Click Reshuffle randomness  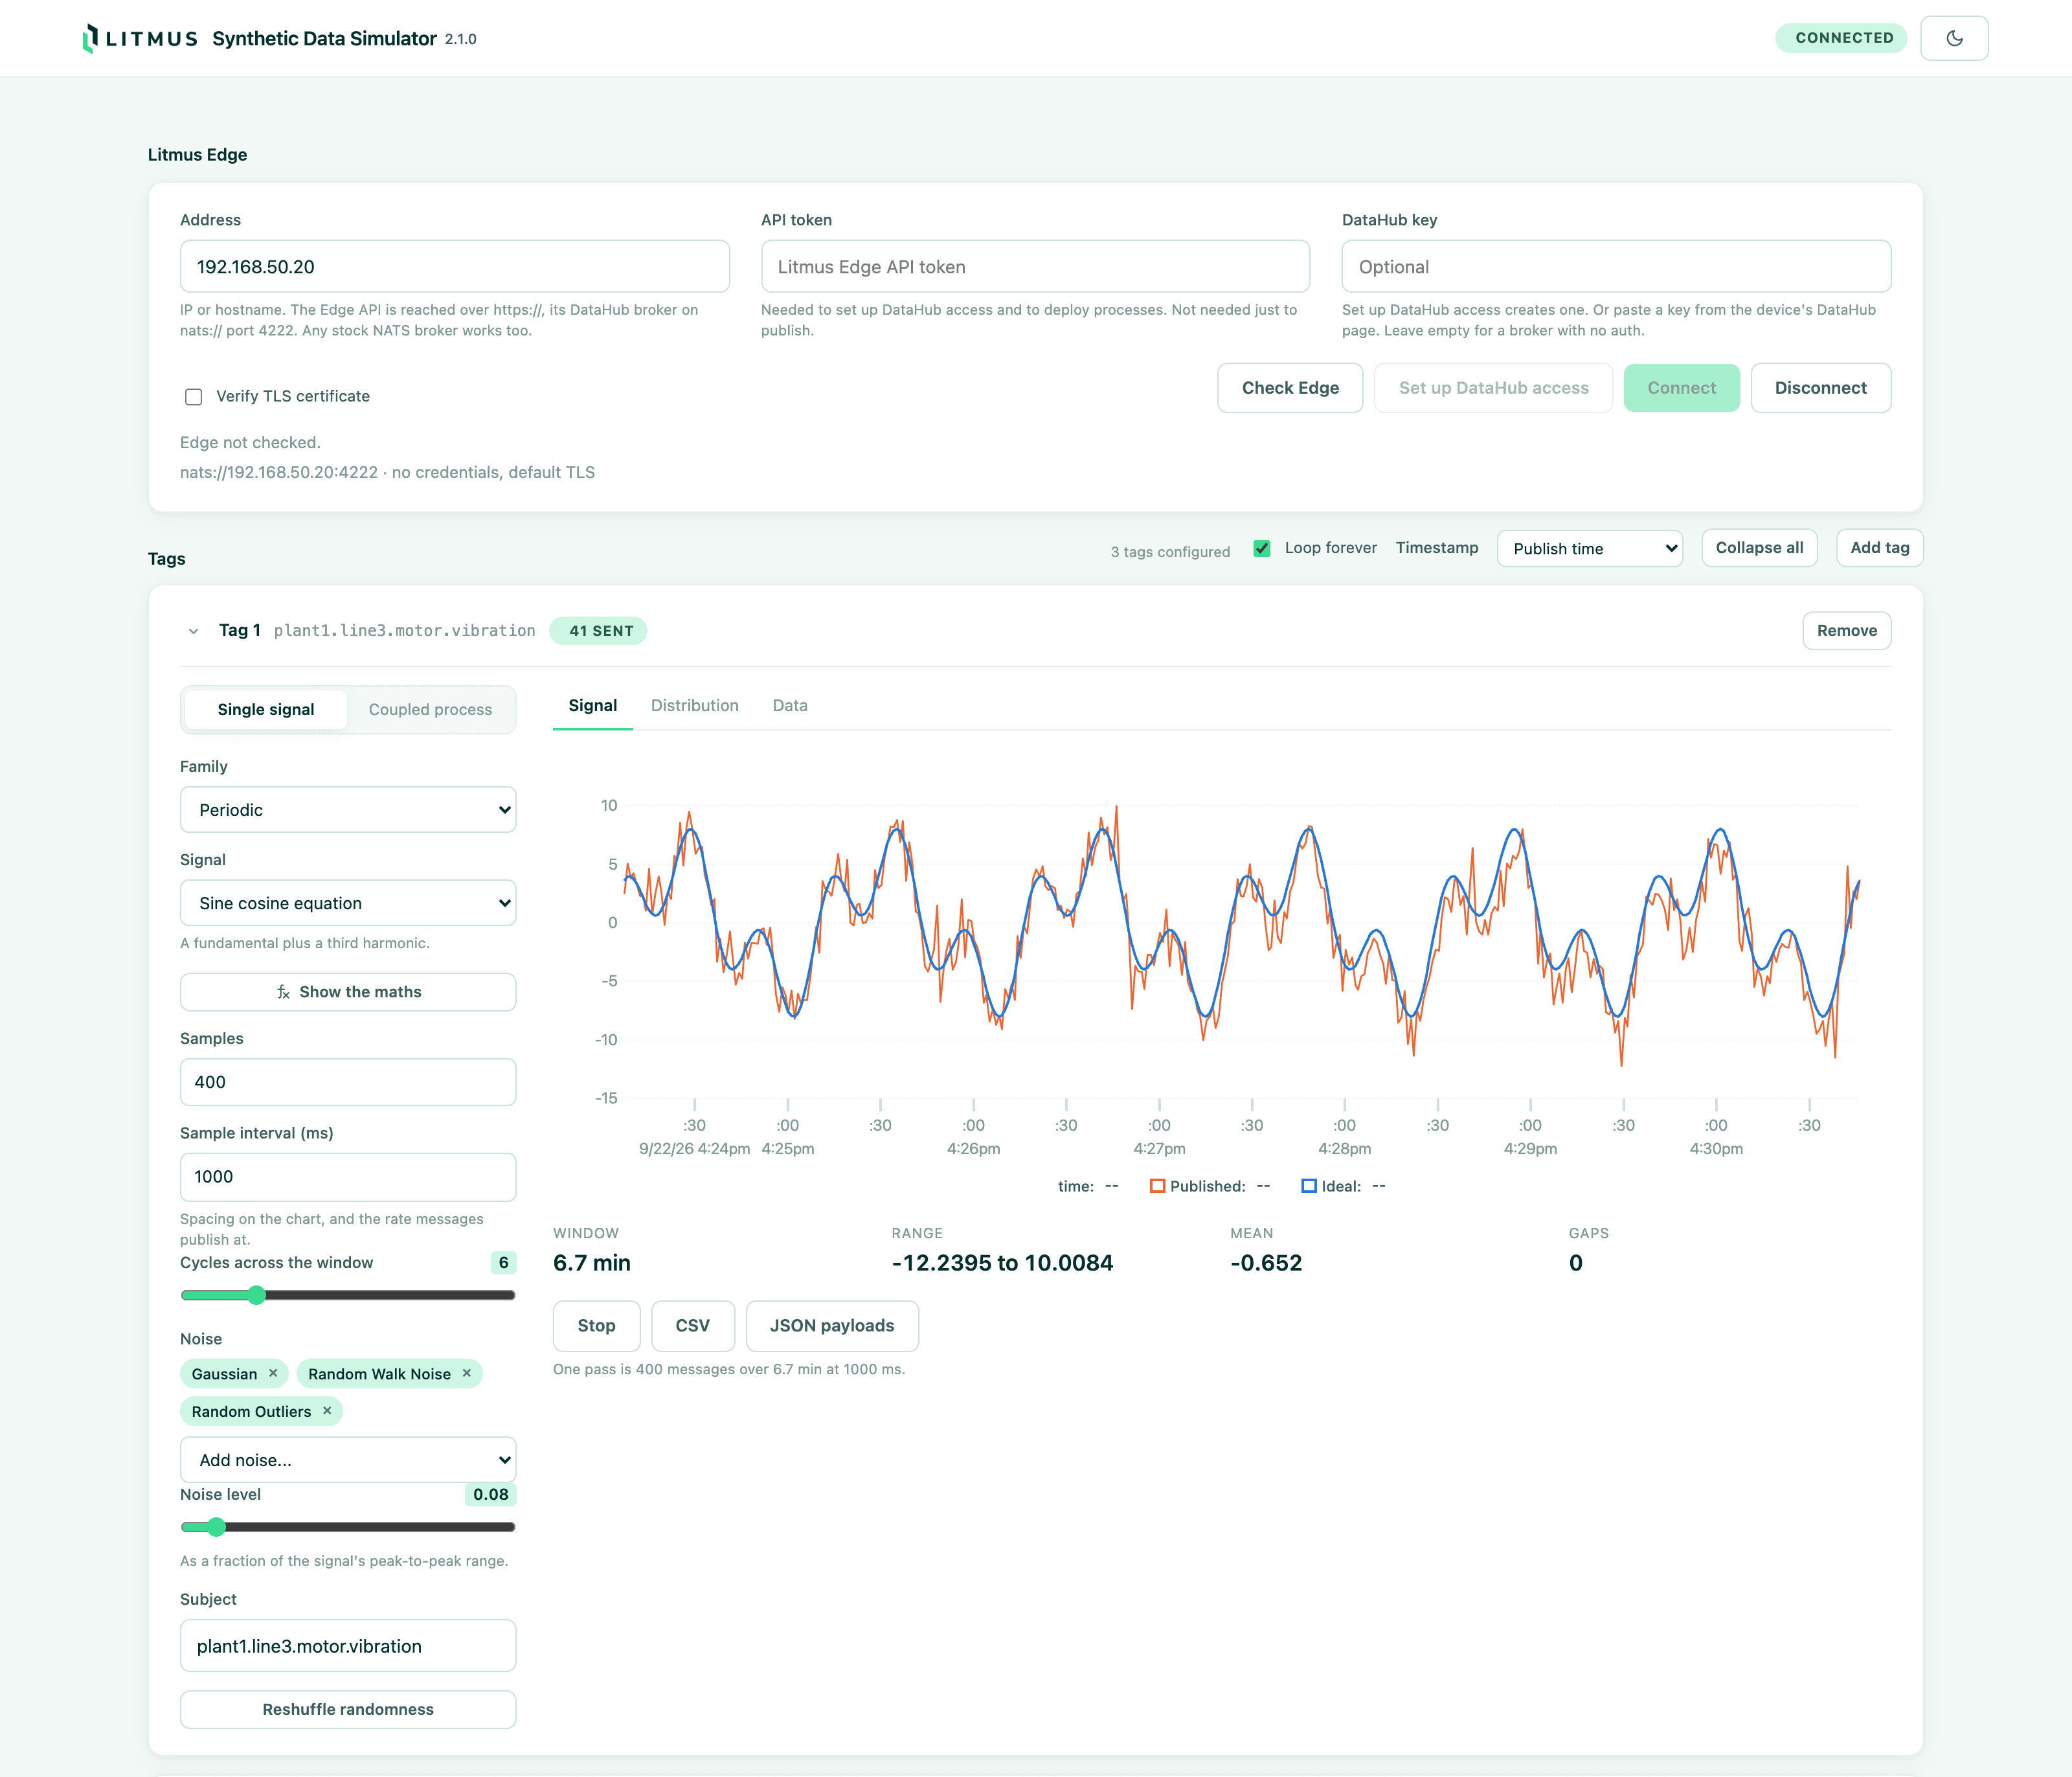tap(348, 1709)
